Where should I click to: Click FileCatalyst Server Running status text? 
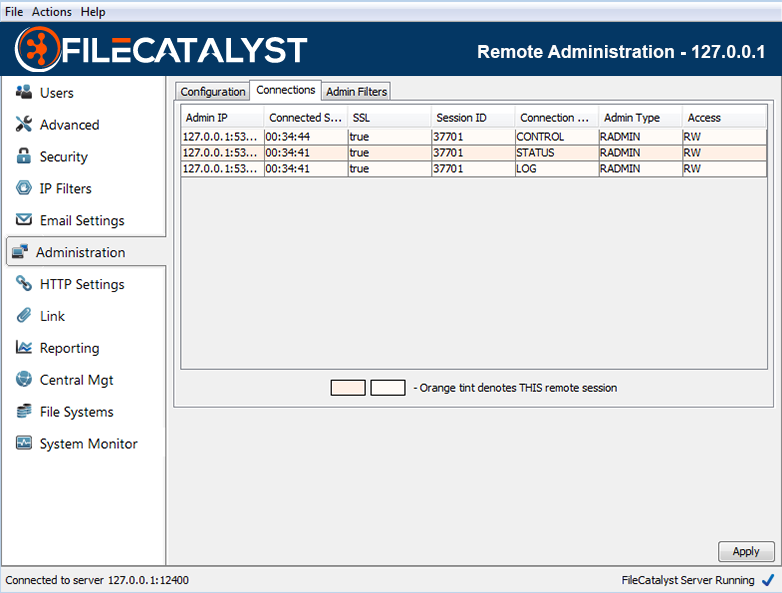pos(688,580)
